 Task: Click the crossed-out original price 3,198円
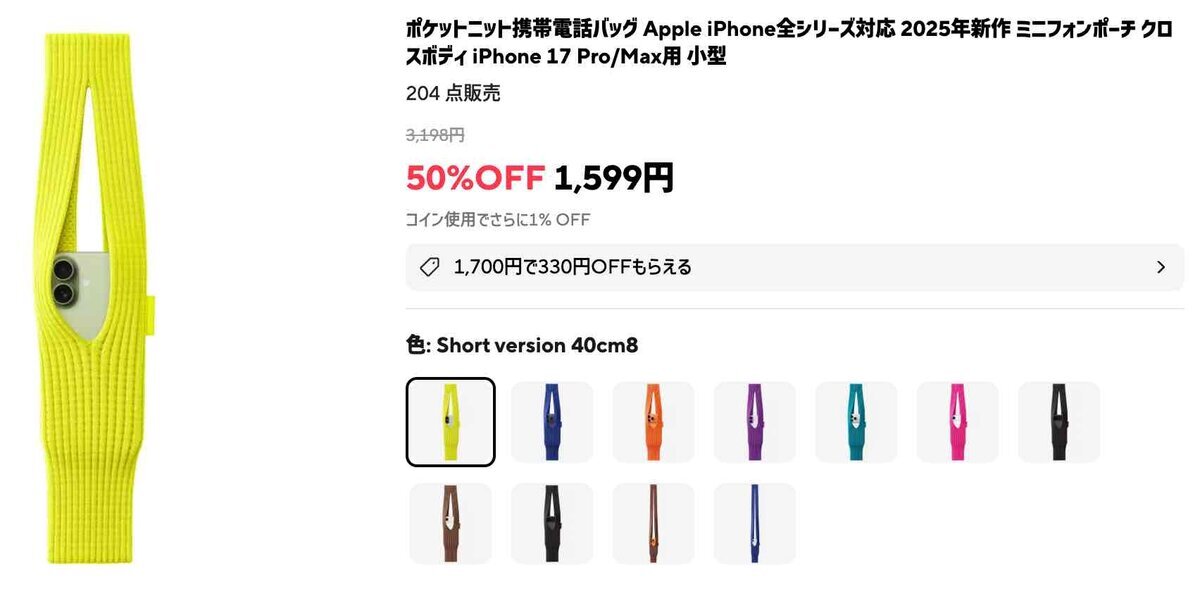coord(432,134)
